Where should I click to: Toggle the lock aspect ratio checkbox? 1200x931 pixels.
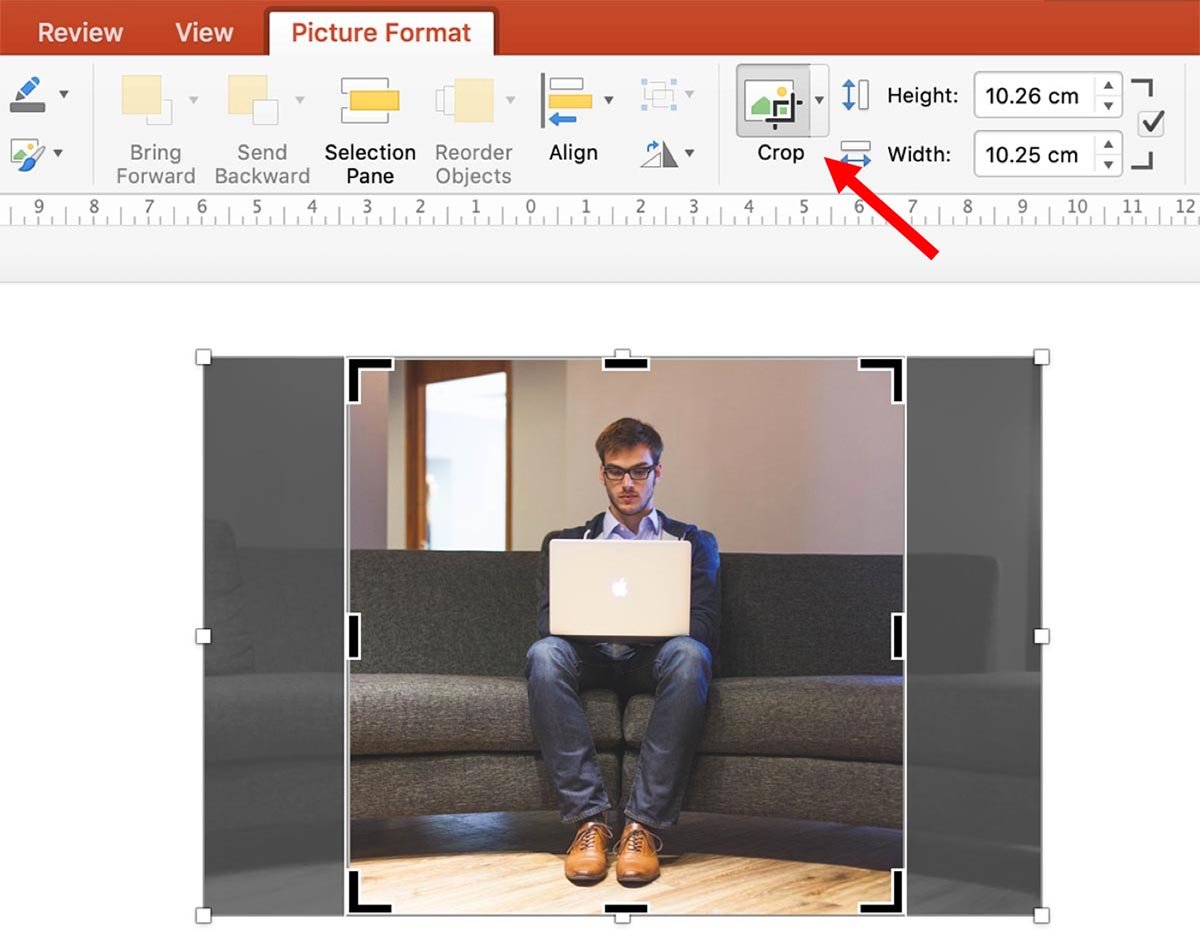tap(1152, 123)
